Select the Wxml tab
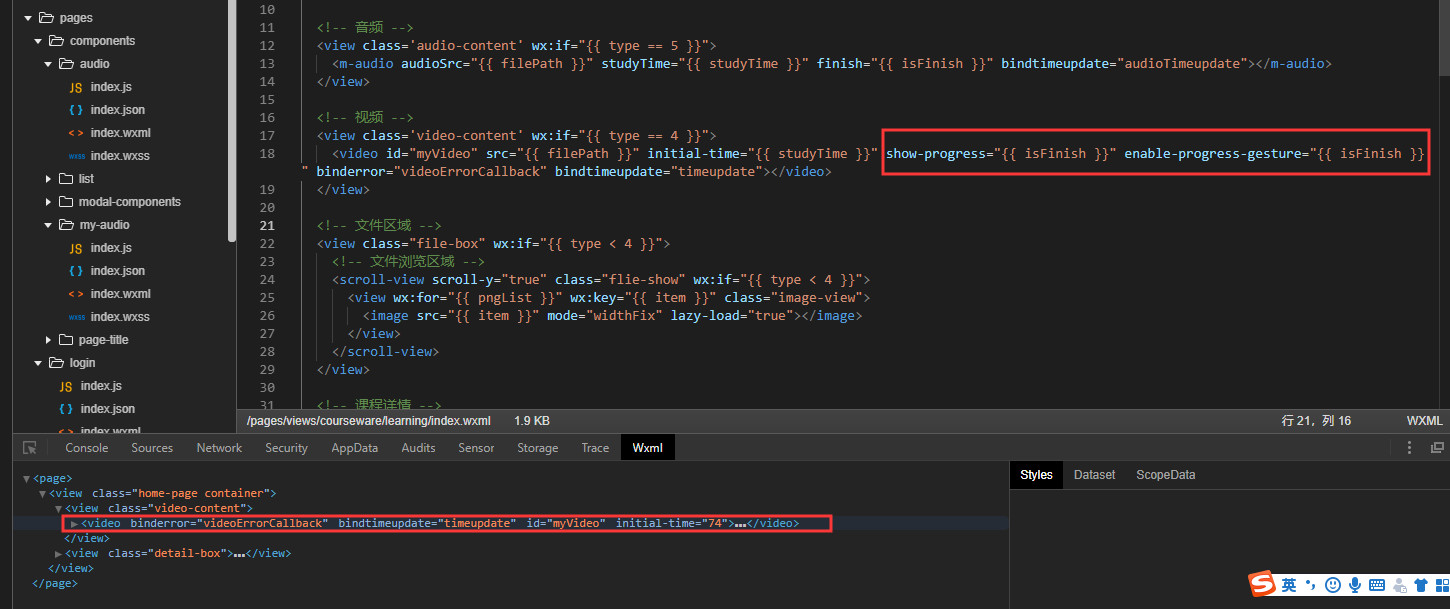 (x=648, y=448)
